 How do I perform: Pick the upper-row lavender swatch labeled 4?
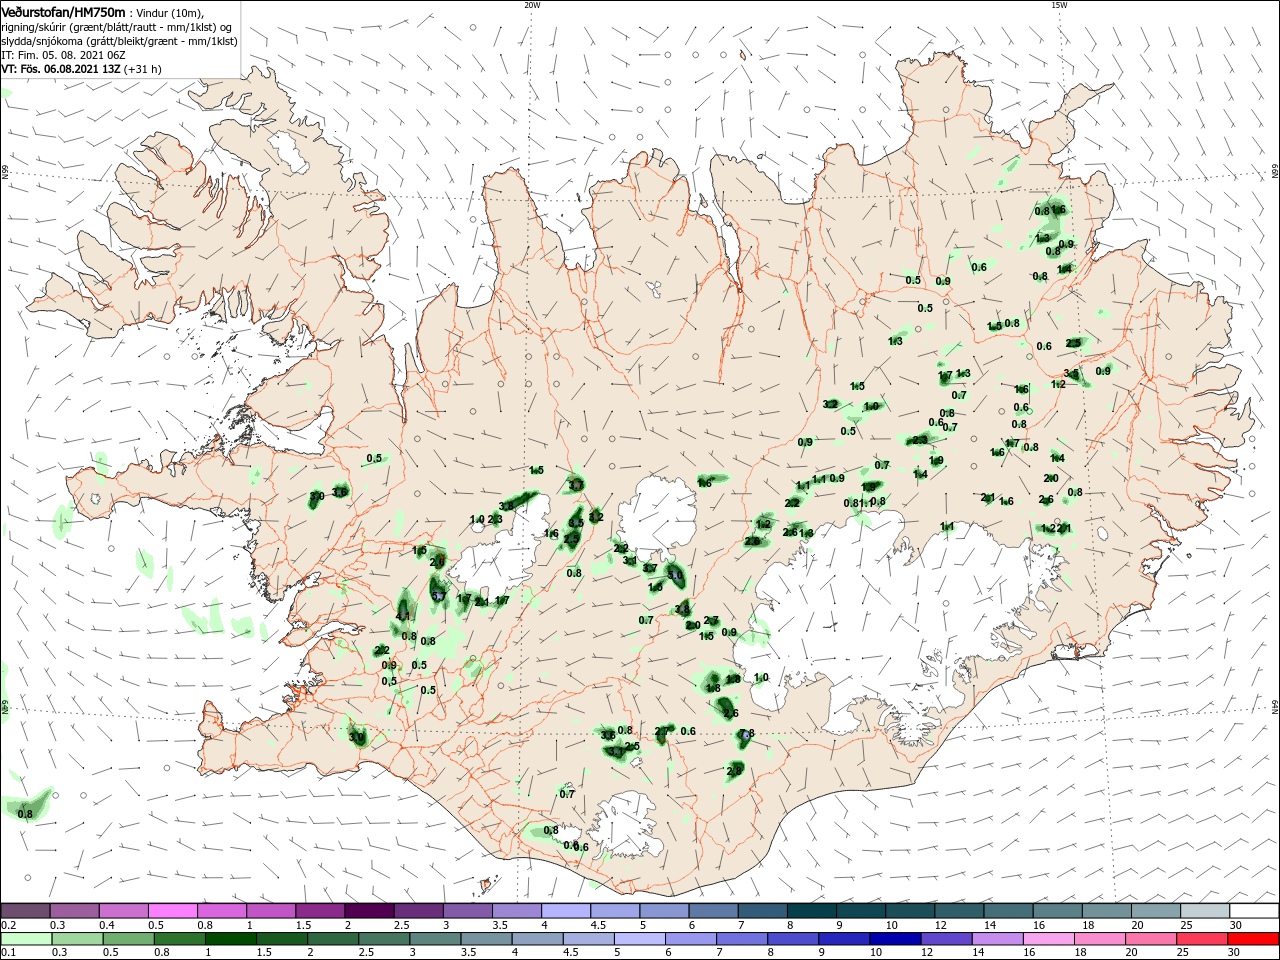point(566,910)
